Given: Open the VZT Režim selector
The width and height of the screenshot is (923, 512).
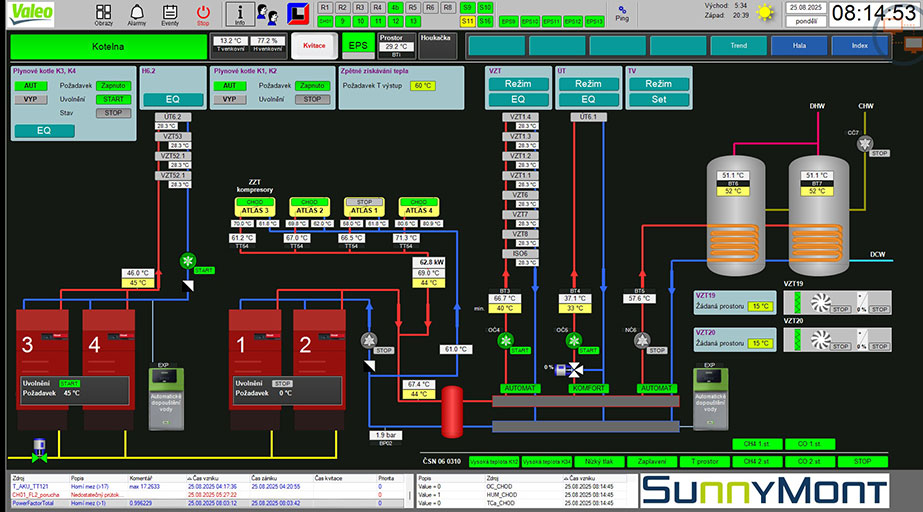Looking at the screenshot, I should 517,85.
